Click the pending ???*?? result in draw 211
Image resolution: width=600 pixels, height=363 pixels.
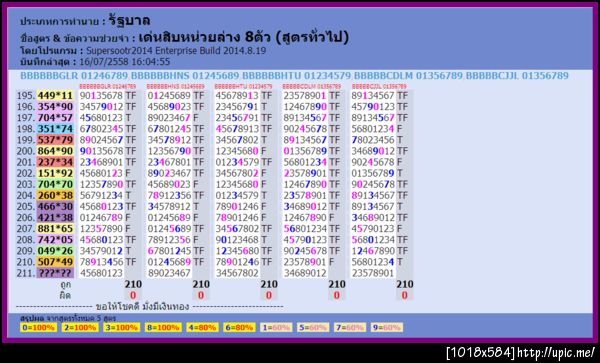pyautogui.click(x=55, y=273)
